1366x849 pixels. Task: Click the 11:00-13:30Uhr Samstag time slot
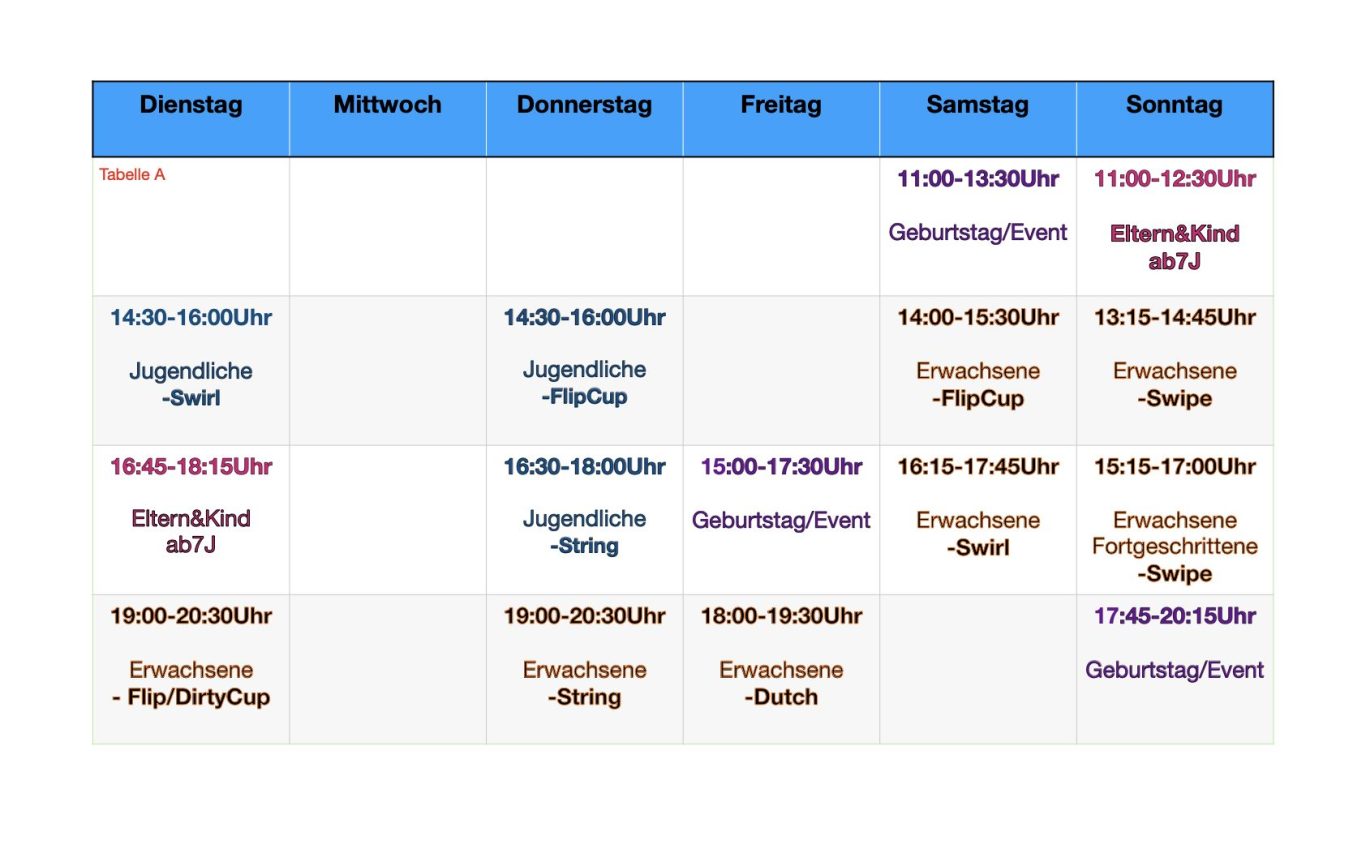[x=977, y=180]
